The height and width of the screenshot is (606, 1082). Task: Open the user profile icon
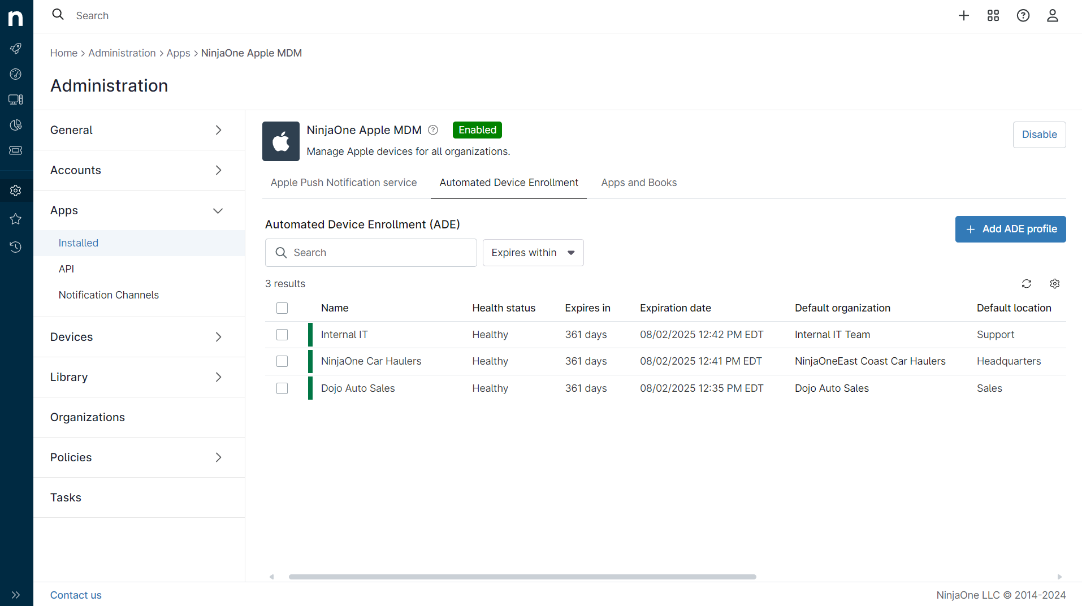(x=1052, y=16)
